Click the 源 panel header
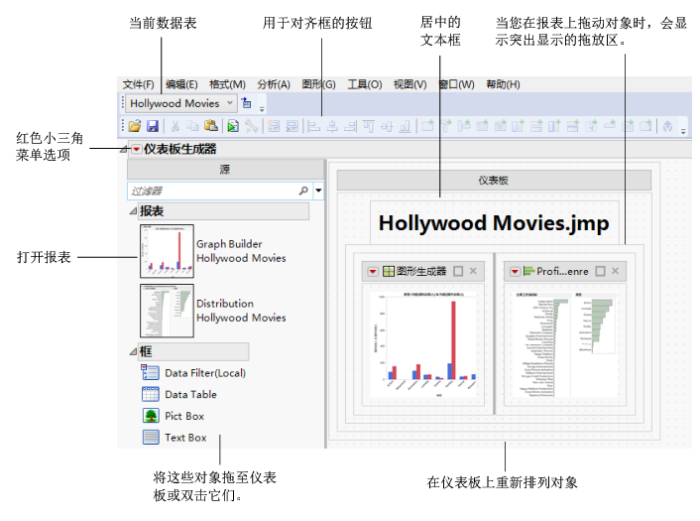 (225, 170)
